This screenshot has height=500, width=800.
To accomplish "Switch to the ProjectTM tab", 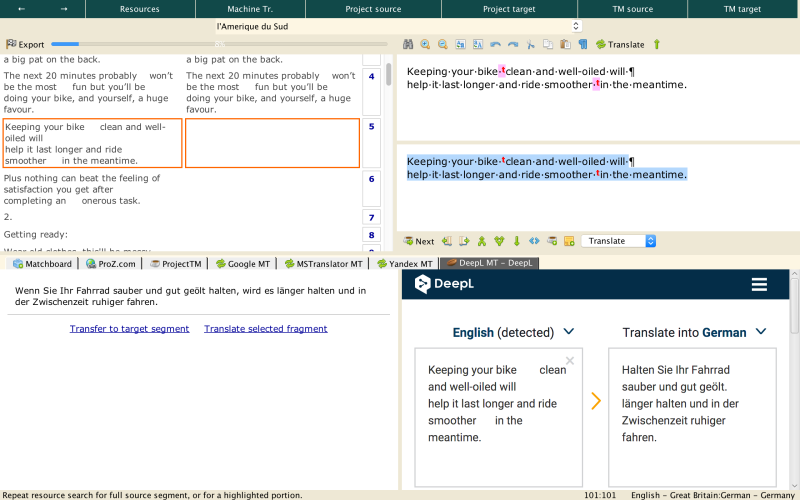I will pyautogui.click(x=176, y=264).
